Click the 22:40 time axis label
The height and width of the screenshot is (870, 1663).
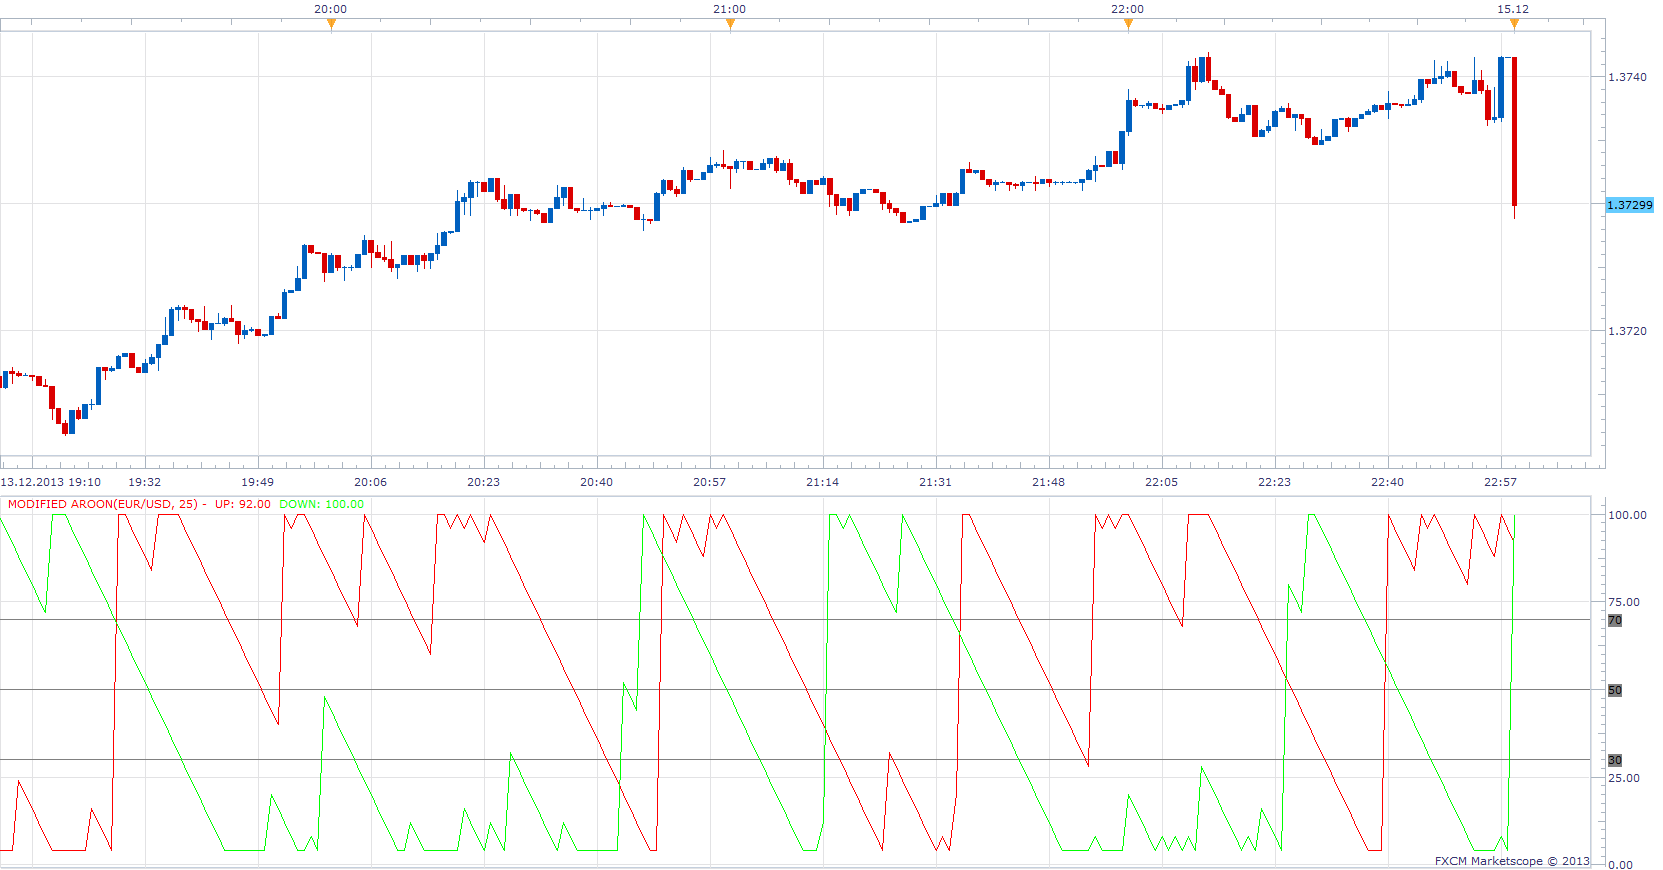[x=1388, y=482]
